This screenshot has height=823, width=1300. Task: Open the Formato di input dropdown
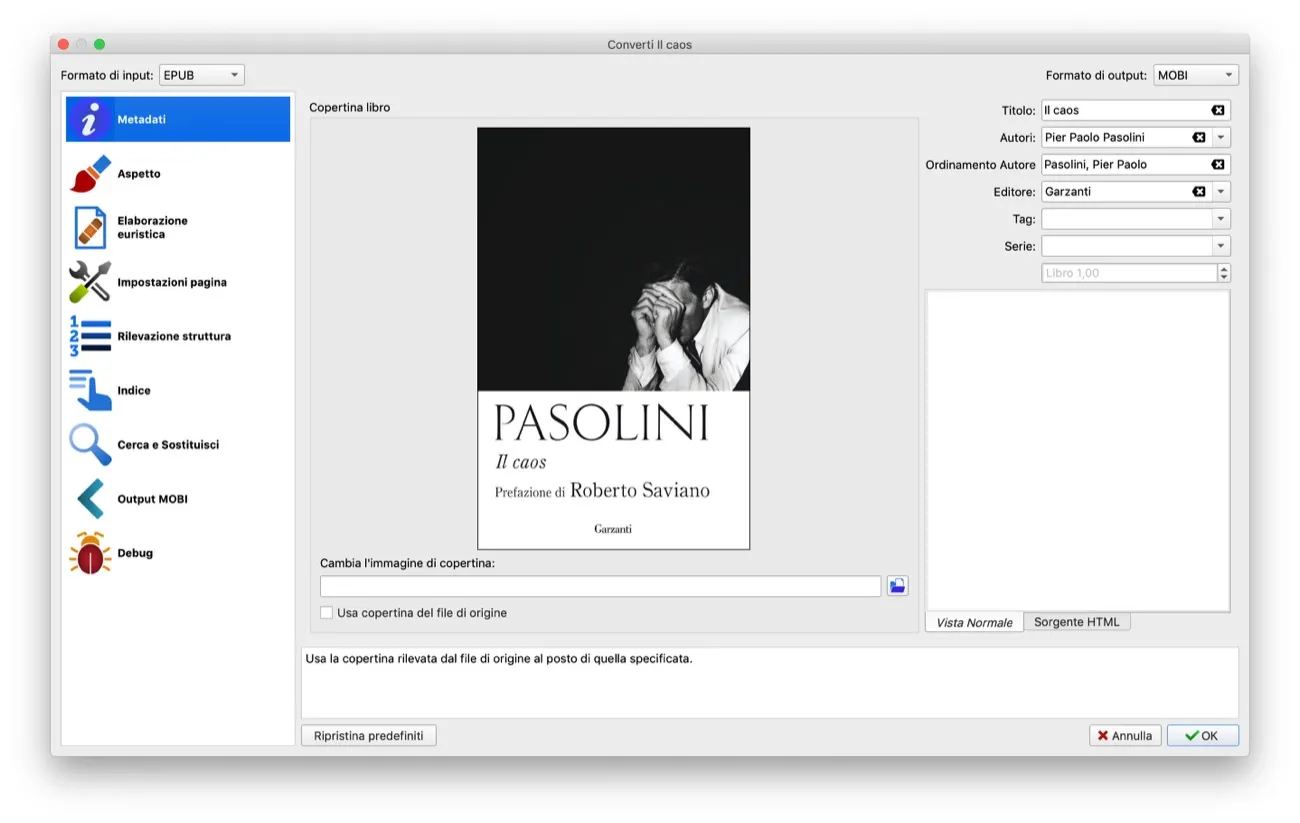pos(201,74)
